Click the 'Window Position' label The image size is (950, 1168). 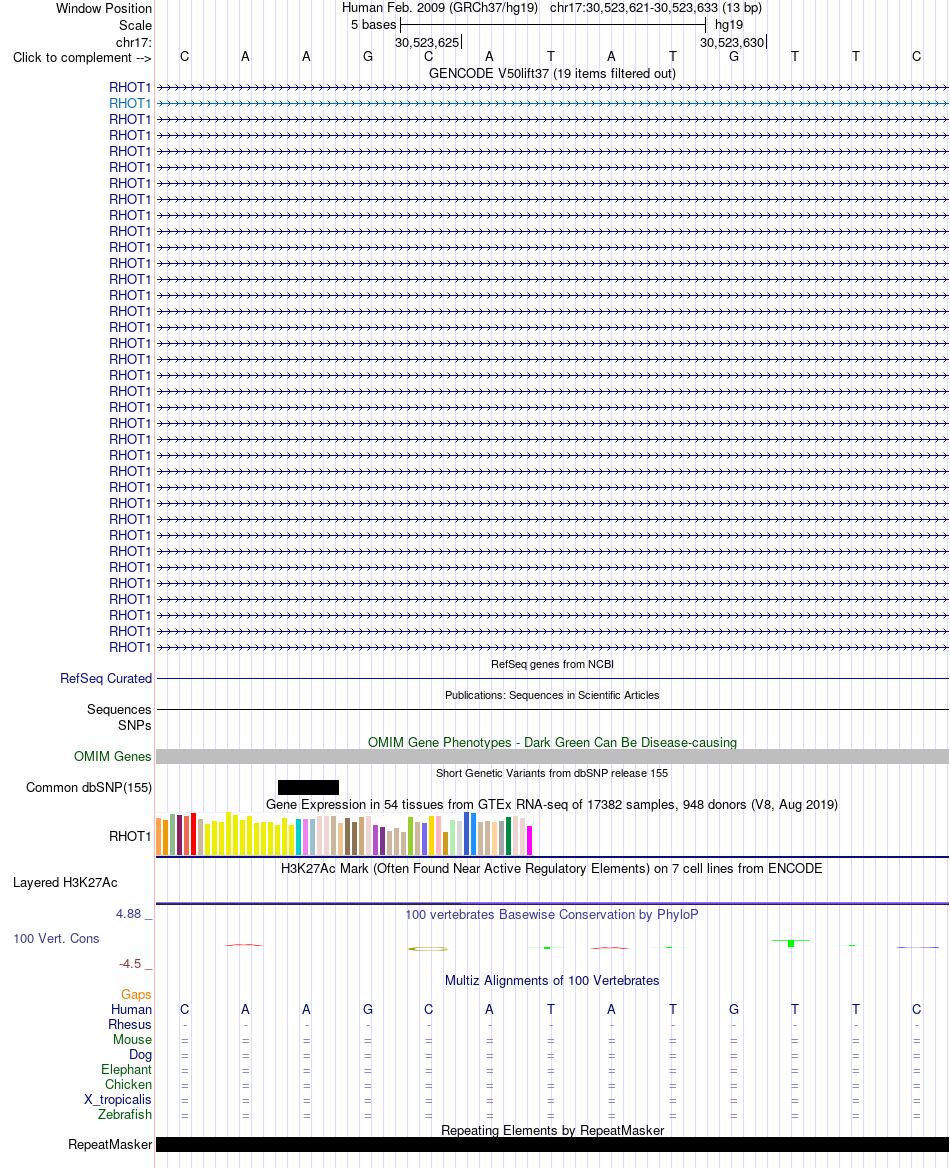click(104, 8)
